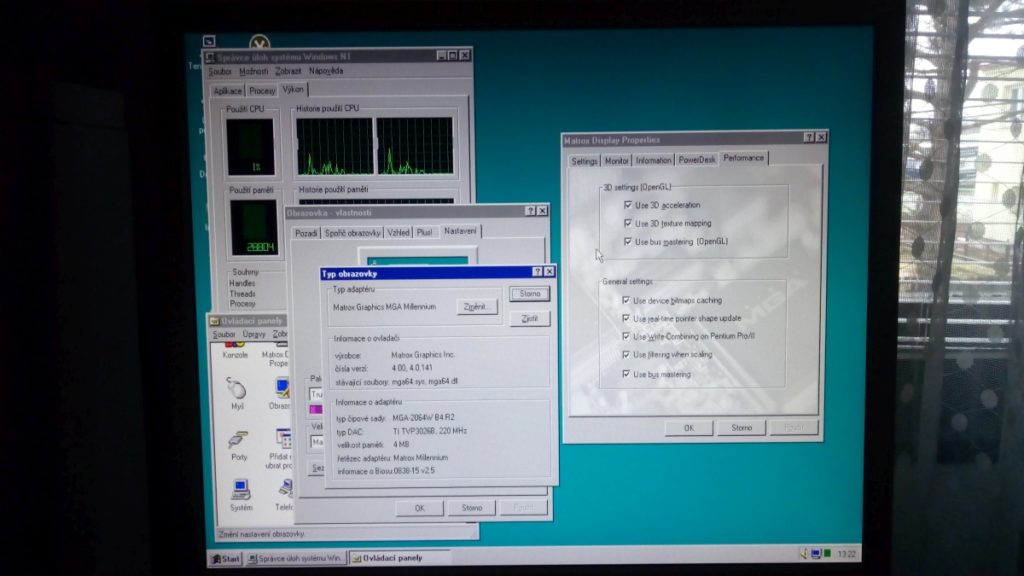Image resolution: width=1024 pixels, height=576 pixels.
Task: Open the Start menu button
Action: coord(226,559)
